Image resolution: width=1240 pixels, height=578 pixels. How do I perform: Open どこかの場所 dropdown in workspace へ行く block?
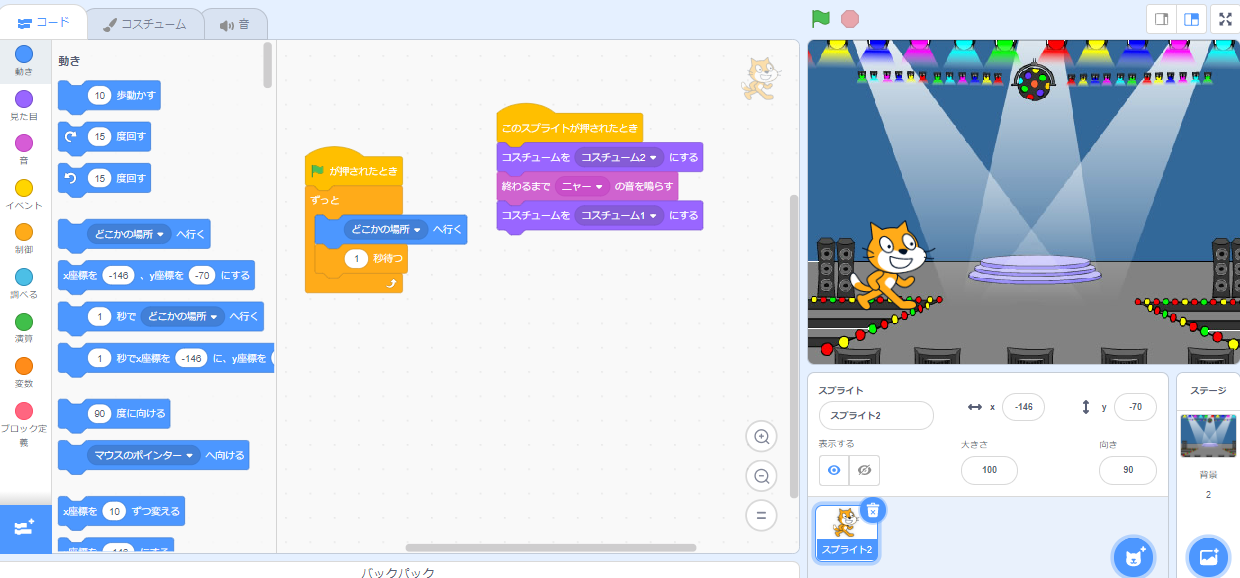[x=385, y=229]
